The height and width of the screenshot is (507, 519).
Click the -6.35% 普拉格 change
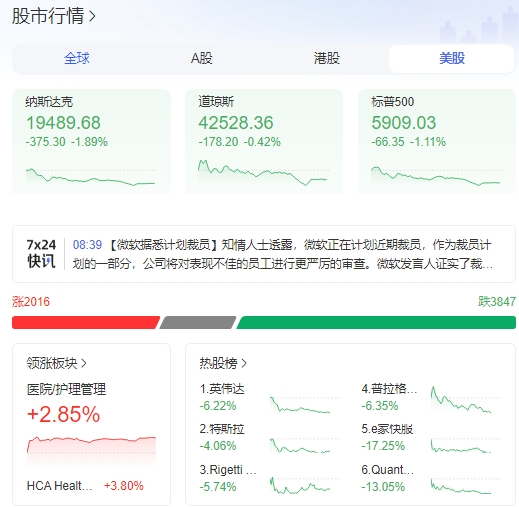380,406
